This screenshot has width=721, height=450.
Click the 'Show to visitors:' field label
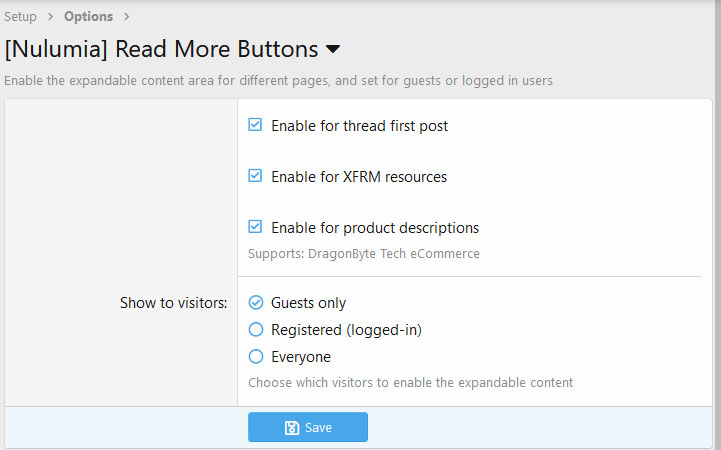point(173,302)
